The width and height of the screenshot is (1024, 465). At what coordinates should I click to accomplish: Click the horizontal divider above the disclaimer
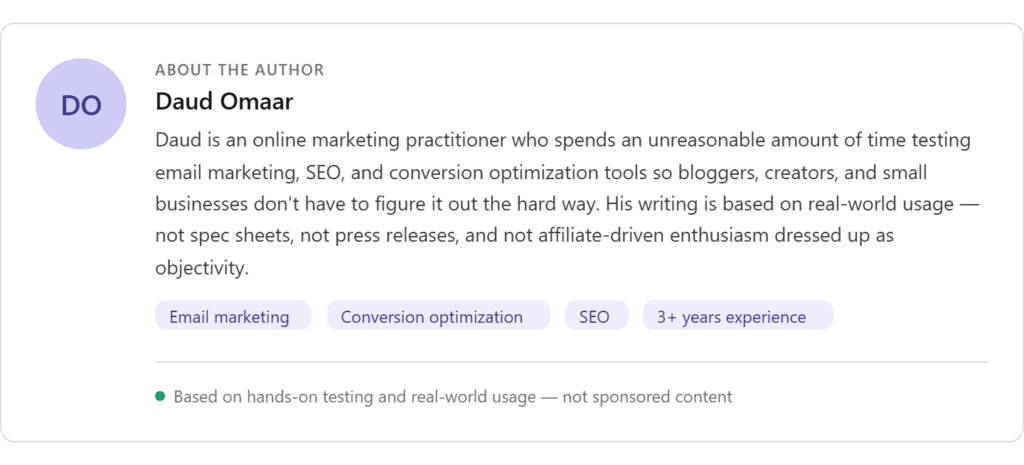pyautogui.click(x=571, y=361)
